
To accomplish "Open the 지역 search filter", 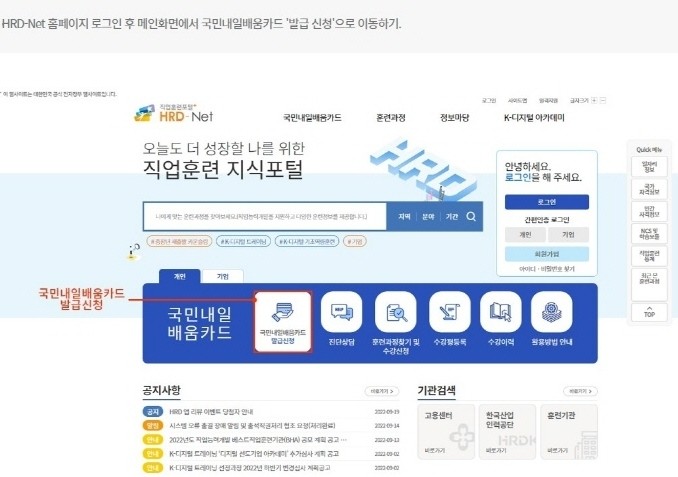I will point(404,216).
